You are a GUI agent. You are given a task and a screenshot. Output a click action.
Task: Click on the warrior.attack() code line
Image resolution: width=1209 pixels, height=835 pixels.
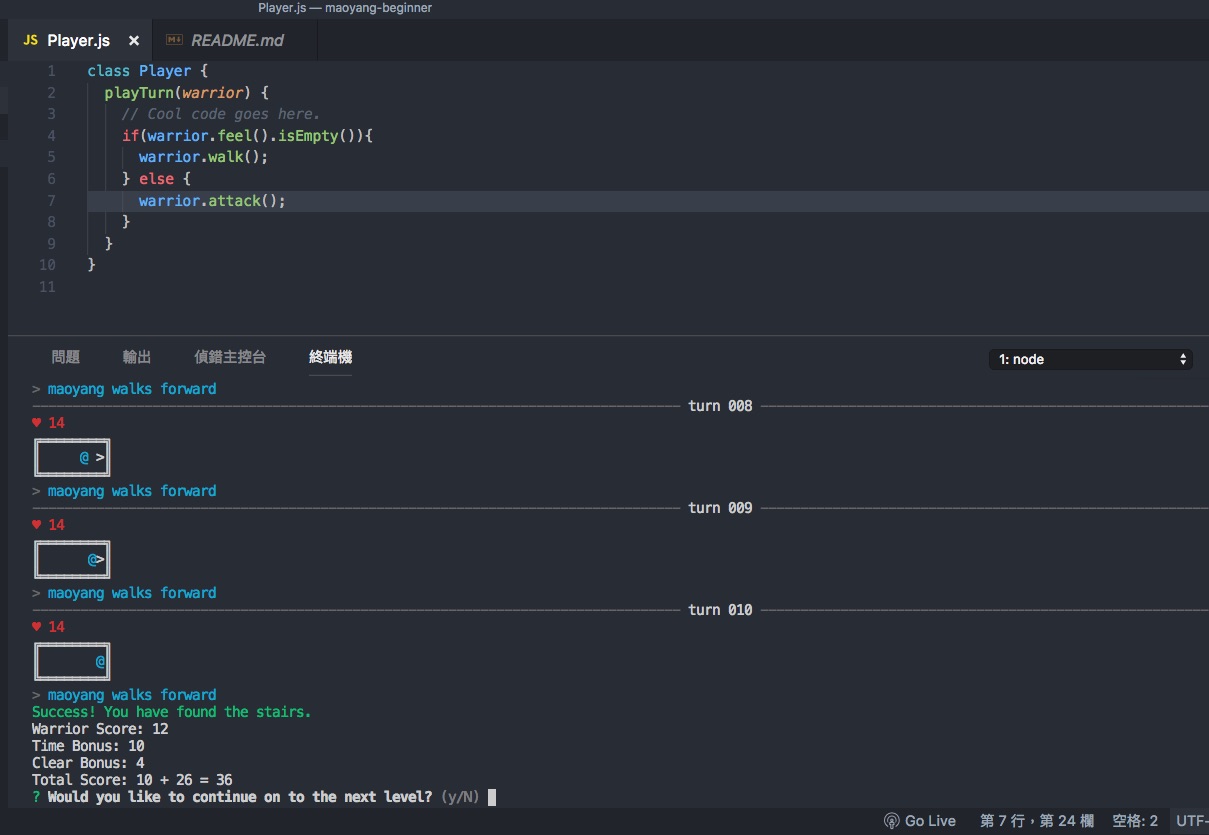click(x=212, y=201)
